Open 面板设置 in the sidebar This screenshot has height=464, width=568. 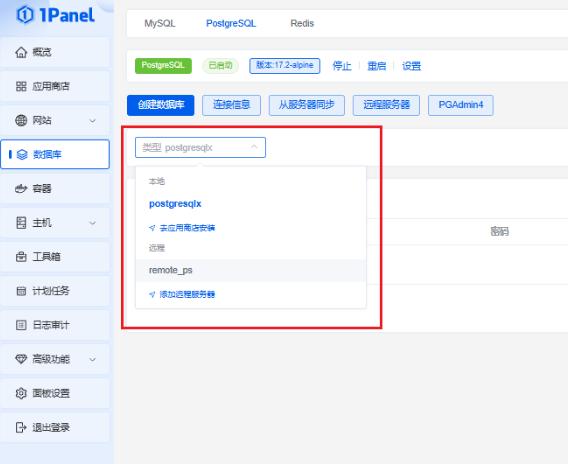(55, 393)
